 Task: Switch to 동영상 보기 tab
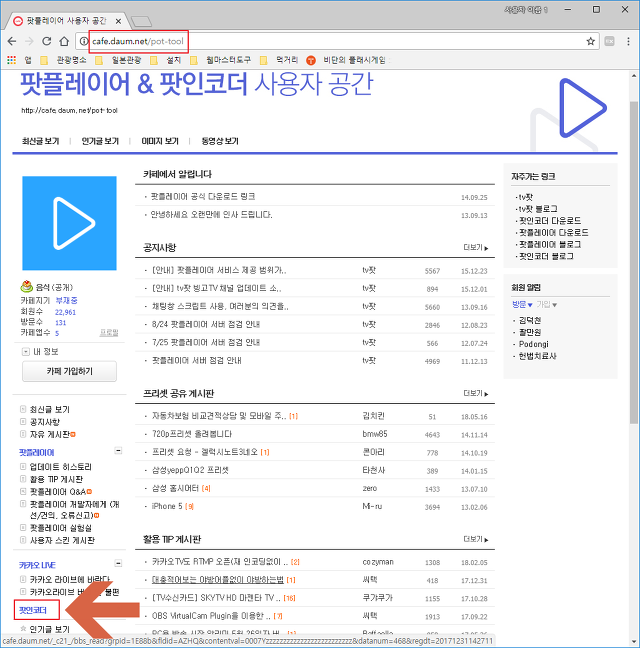(x=220, y=141)
